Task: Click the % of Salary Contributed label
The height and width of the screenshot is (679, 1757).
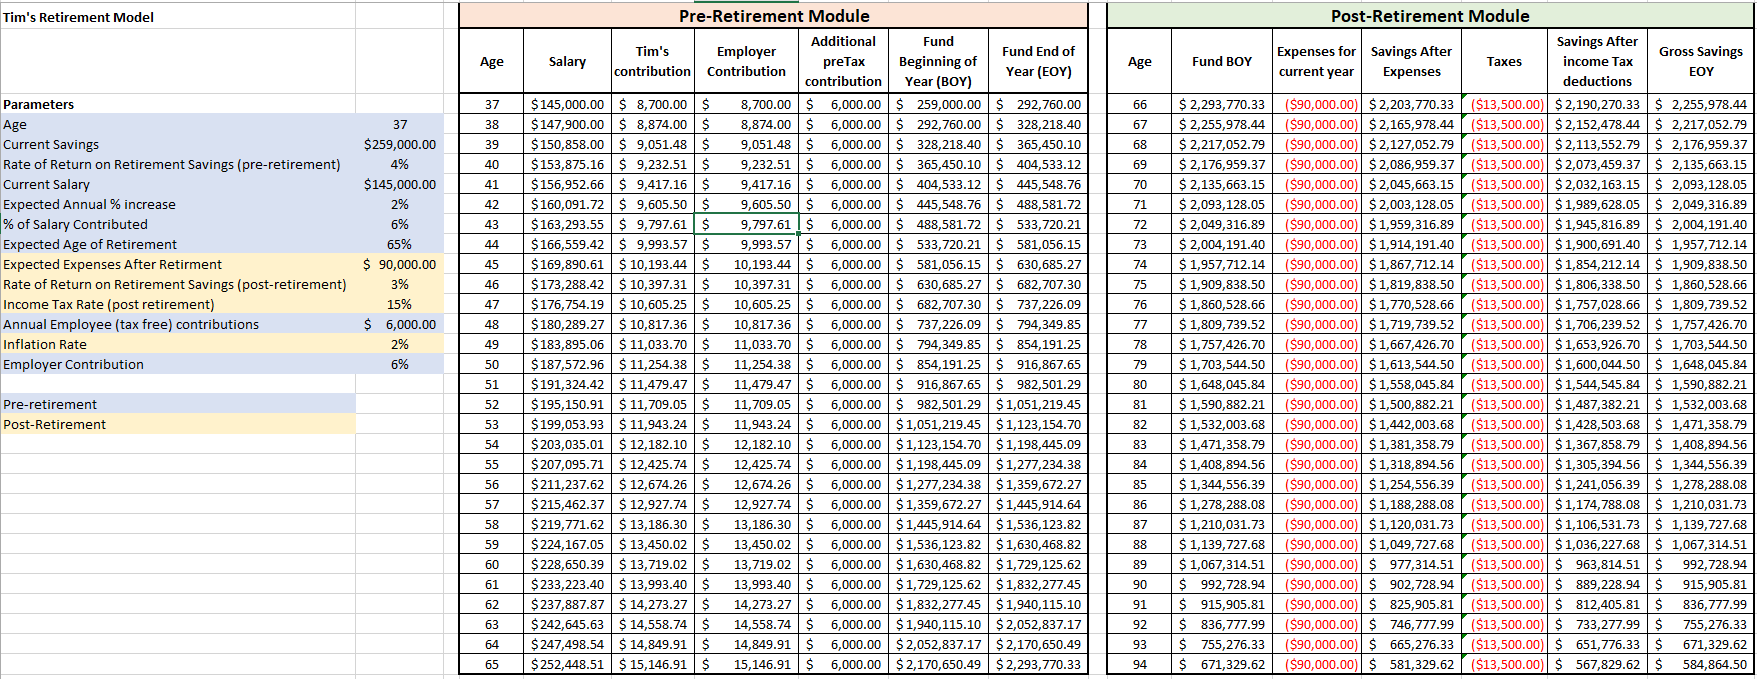Action: [x=178, y=224]
